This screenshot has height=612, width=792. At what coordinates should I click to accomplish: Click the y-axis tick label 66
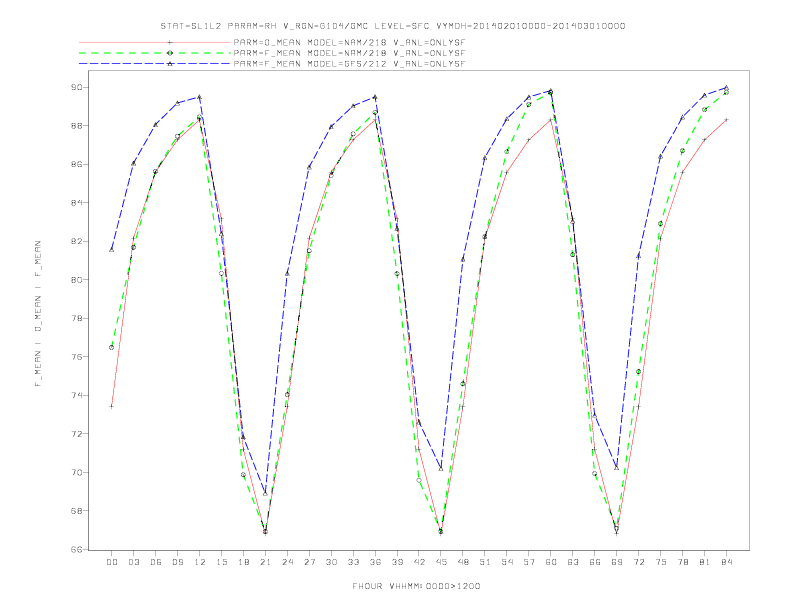[x=76, y=549]
